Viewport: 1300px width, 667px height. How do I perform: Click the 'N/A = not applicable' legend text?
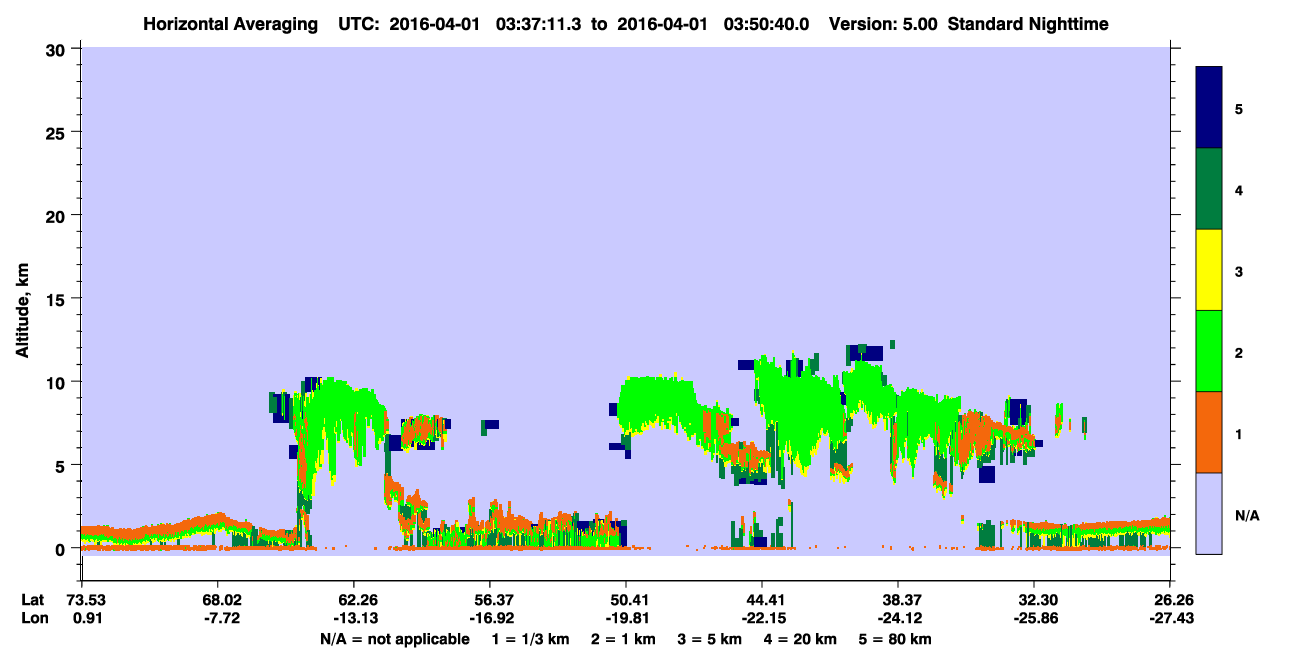click(x=395, y=639)
